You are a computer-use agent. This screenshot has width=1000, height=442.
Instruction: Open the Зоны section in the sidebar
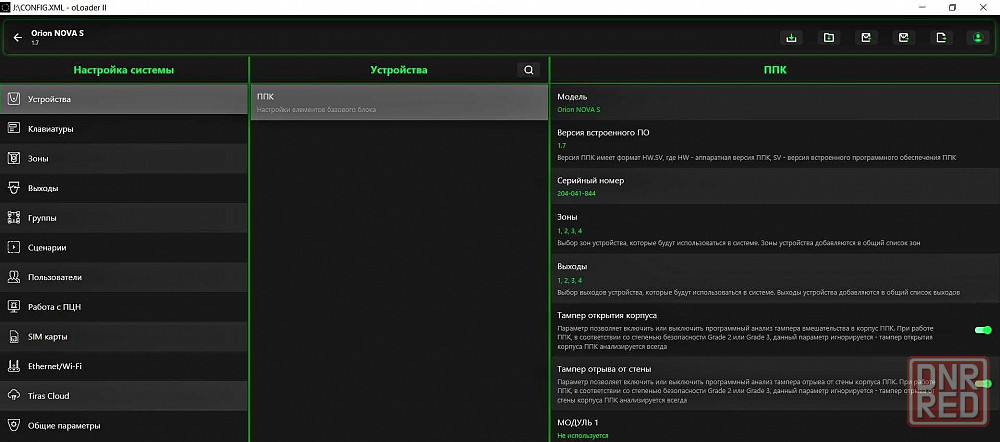124,158
